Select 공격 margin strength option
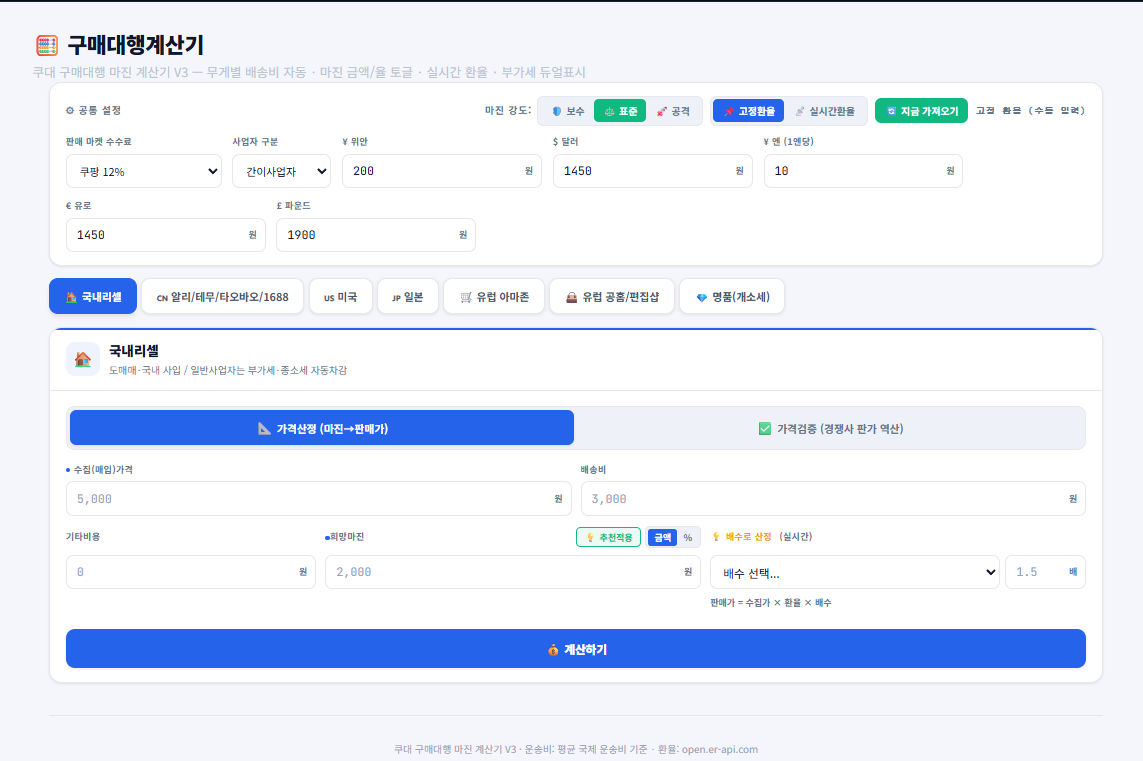 tap(673, 111)
